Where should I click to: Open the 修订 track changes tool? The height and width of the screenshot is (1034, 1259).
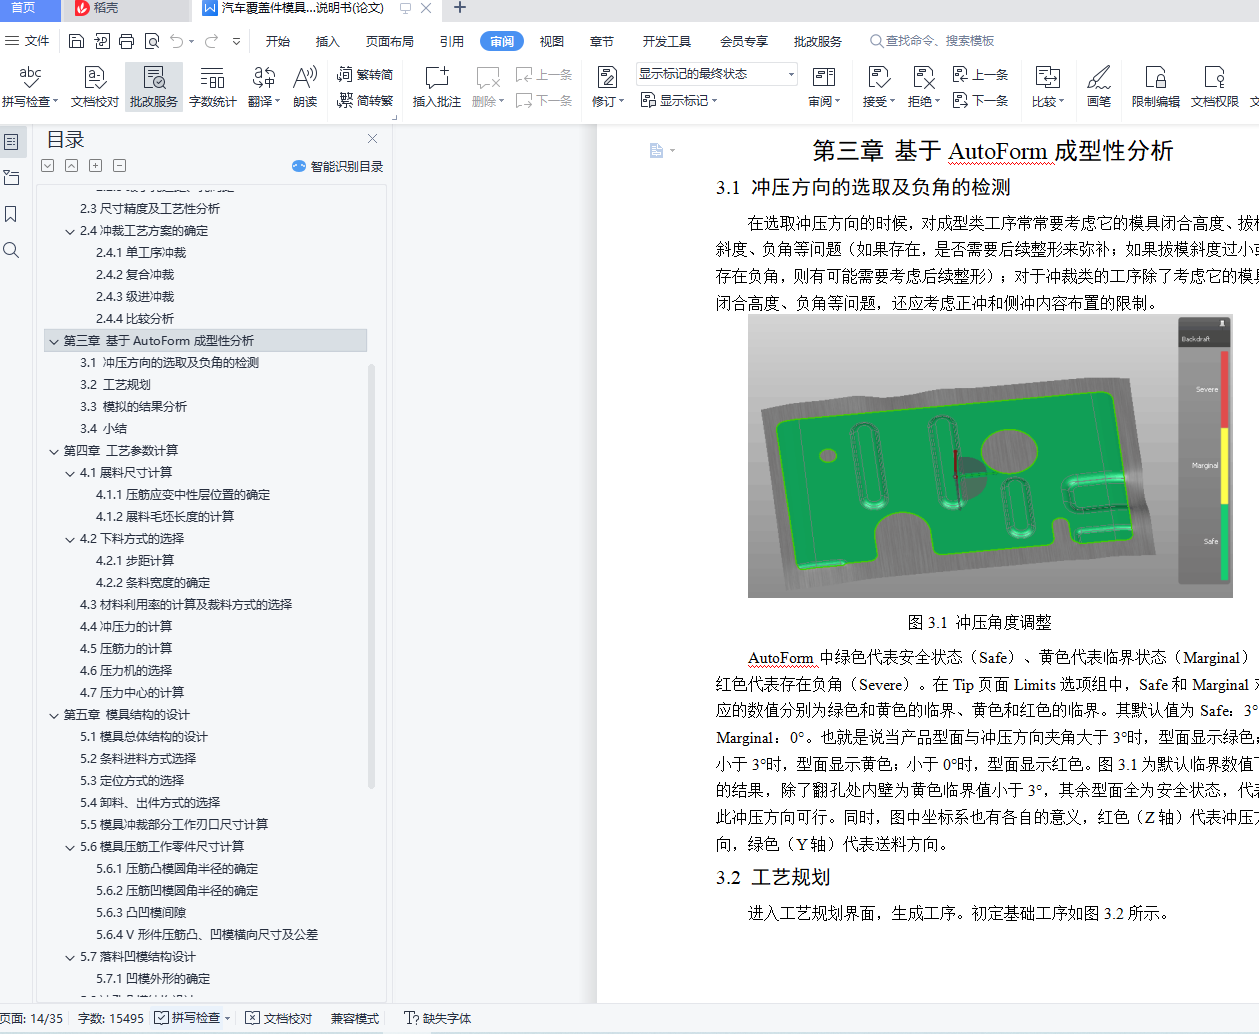pyautogui.click(x=607, y=86)
